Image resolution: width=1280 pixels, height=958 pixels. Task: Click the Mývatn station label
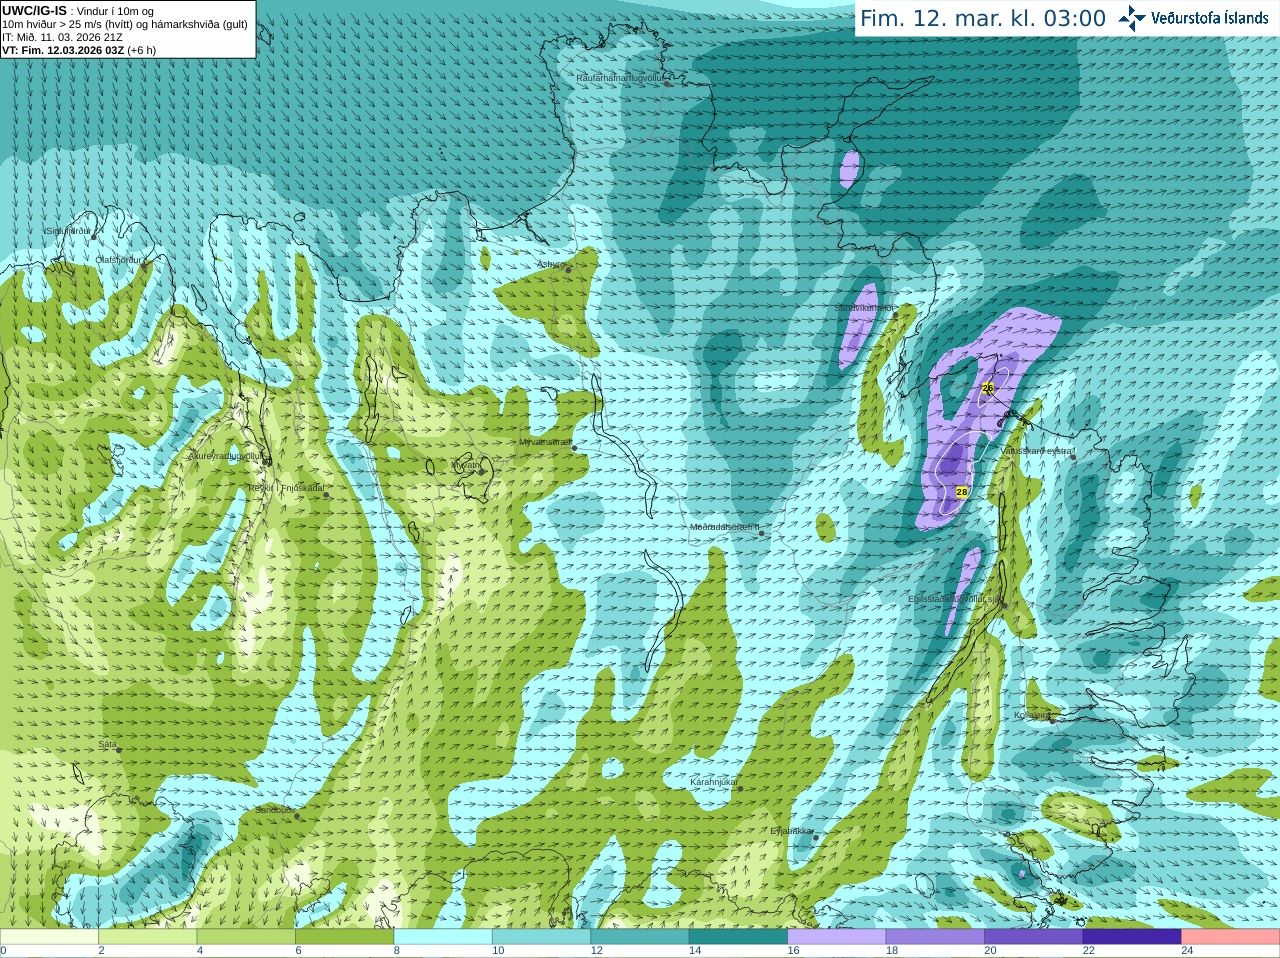point(466,464)
